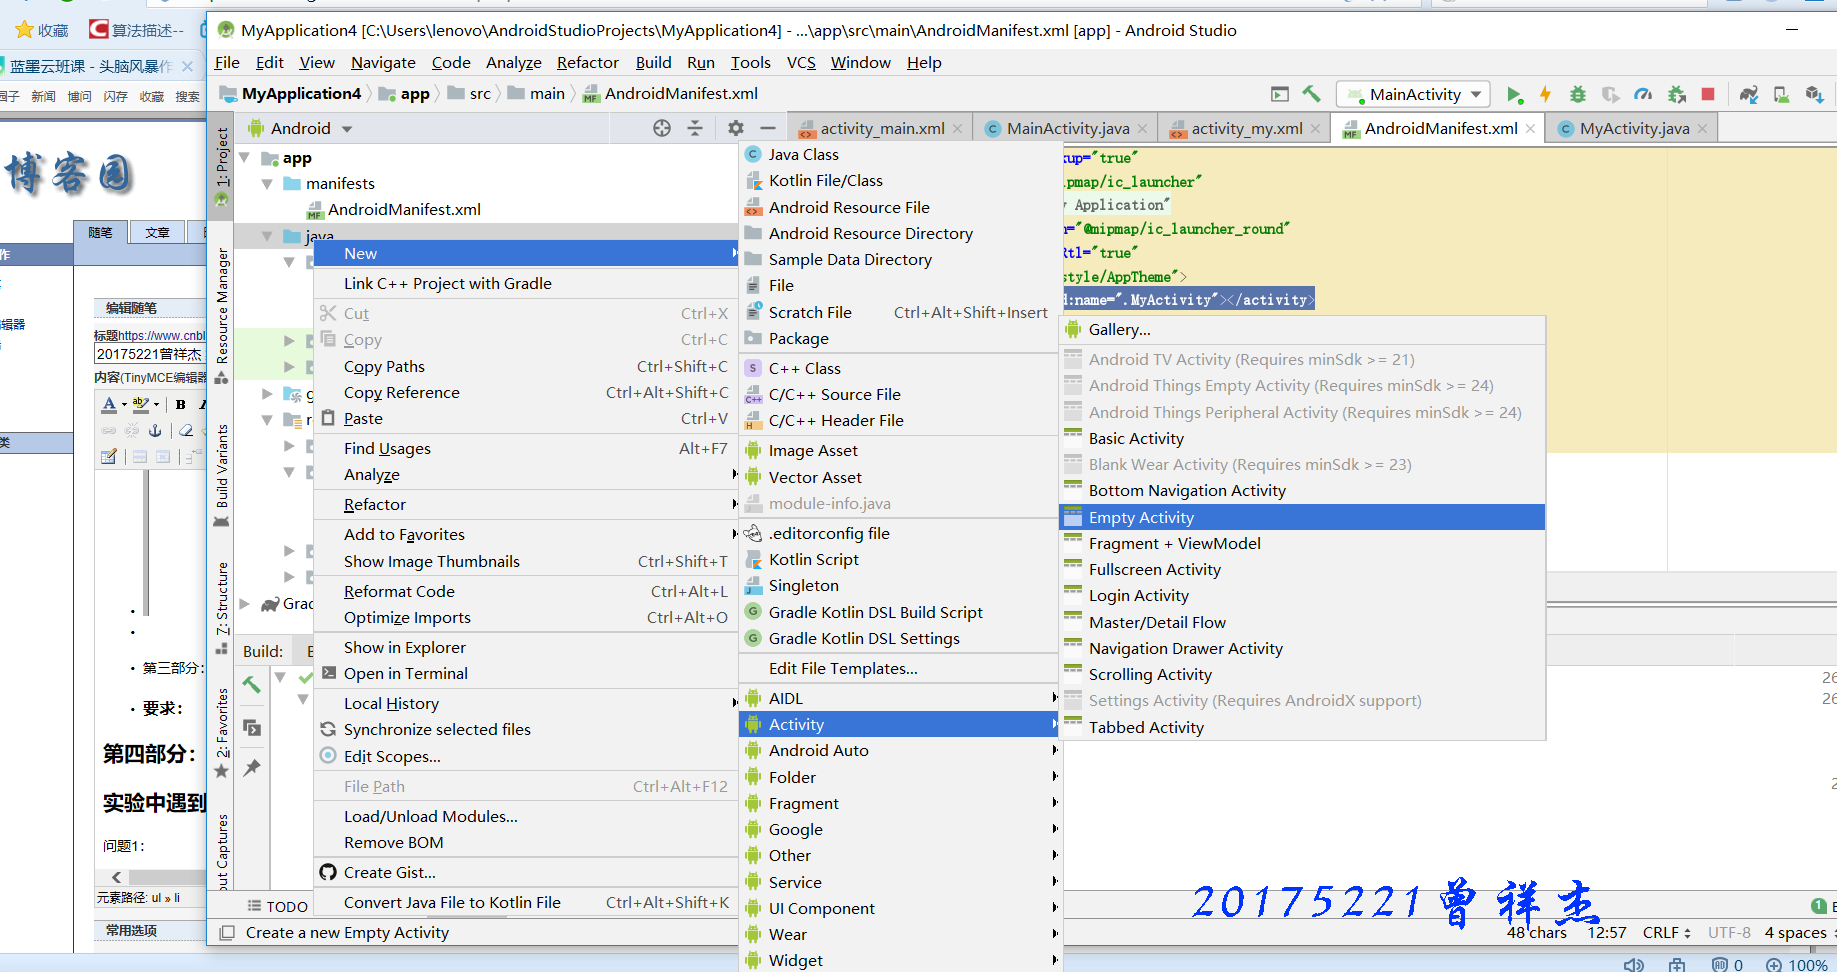The image size is (1837, 972).
Task: Open the TODO tool window
Action: click(278, 906)
